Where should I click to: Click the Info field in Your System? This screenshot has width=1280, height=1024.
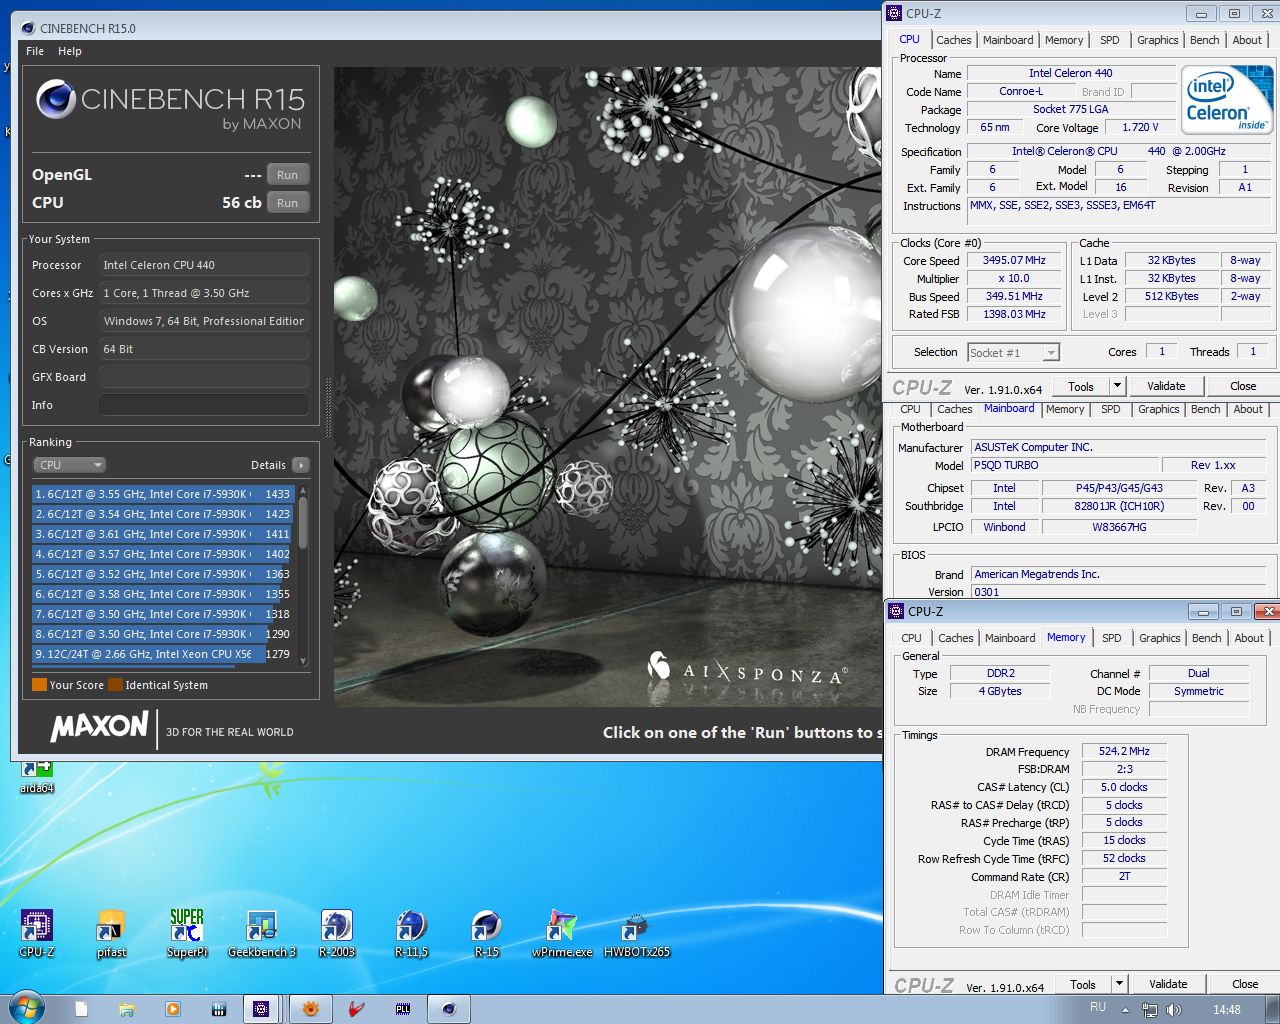[204, 405]
